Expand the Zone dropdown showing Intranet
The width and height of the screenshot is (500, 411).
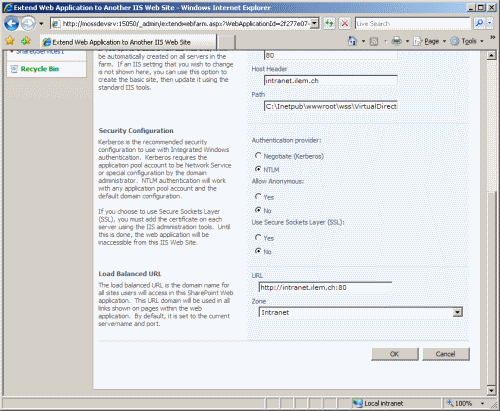[x=458, y=312]
